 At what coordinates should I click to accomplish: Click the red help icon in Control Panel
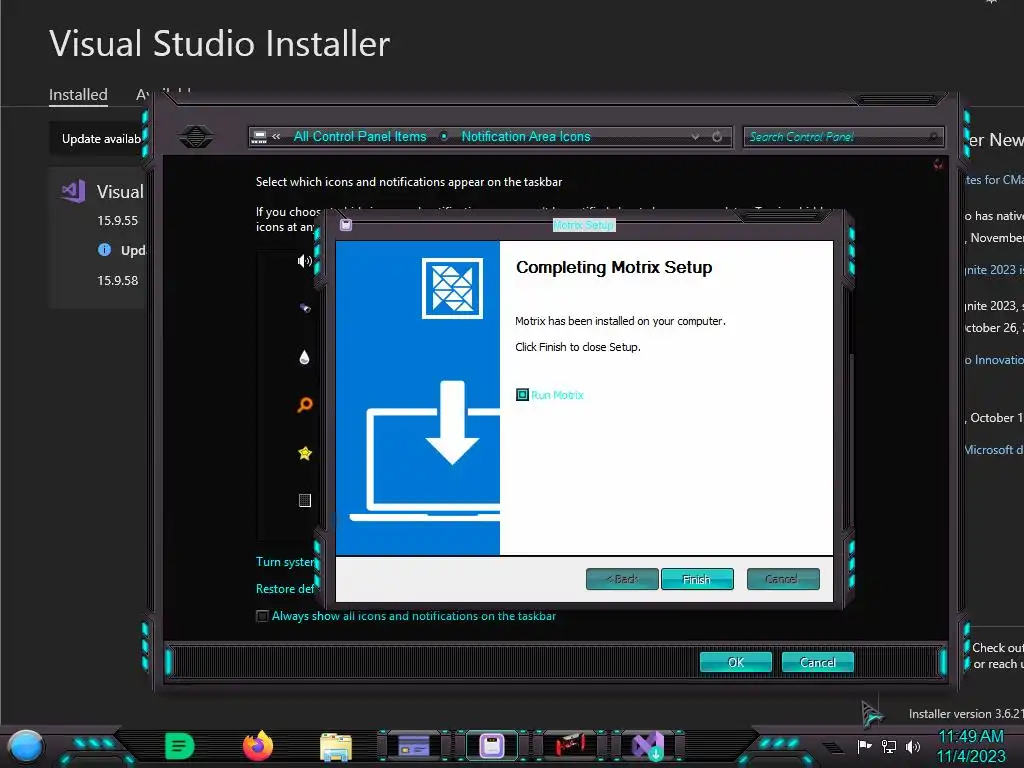pyautogui.click(x=938, y=164)
